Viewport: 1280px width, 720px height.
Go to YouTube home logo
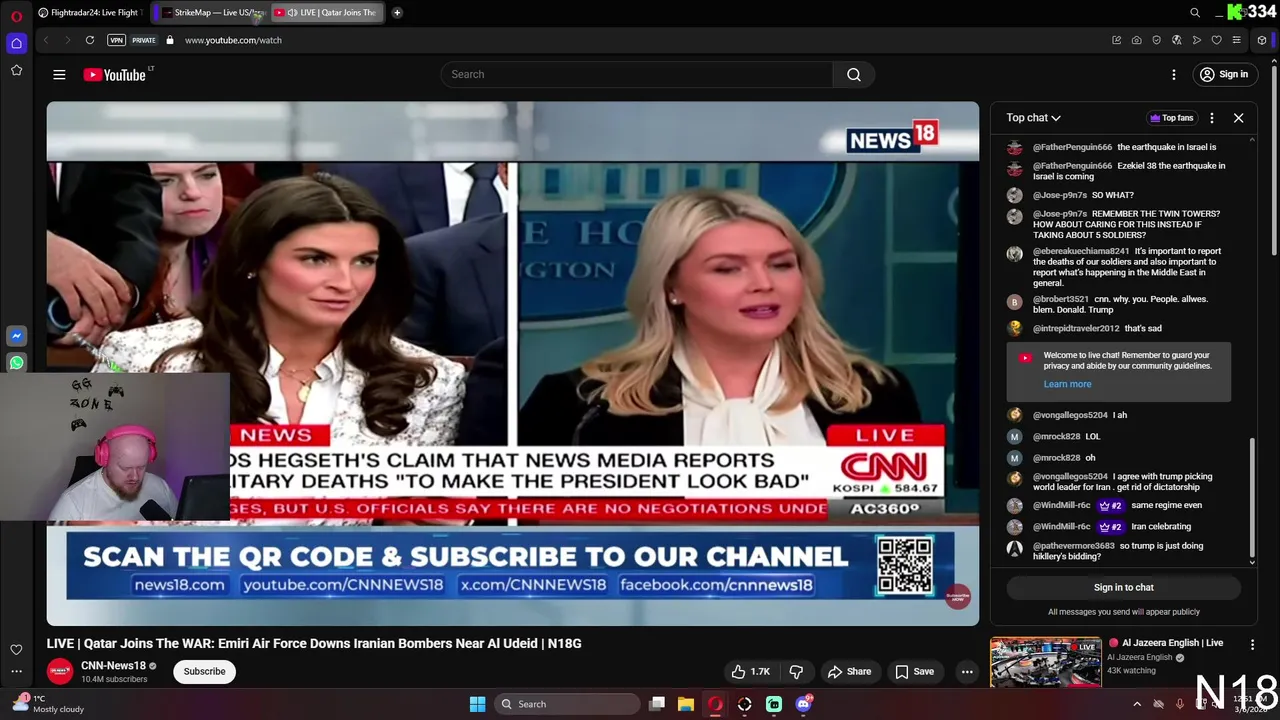(117, 74)
